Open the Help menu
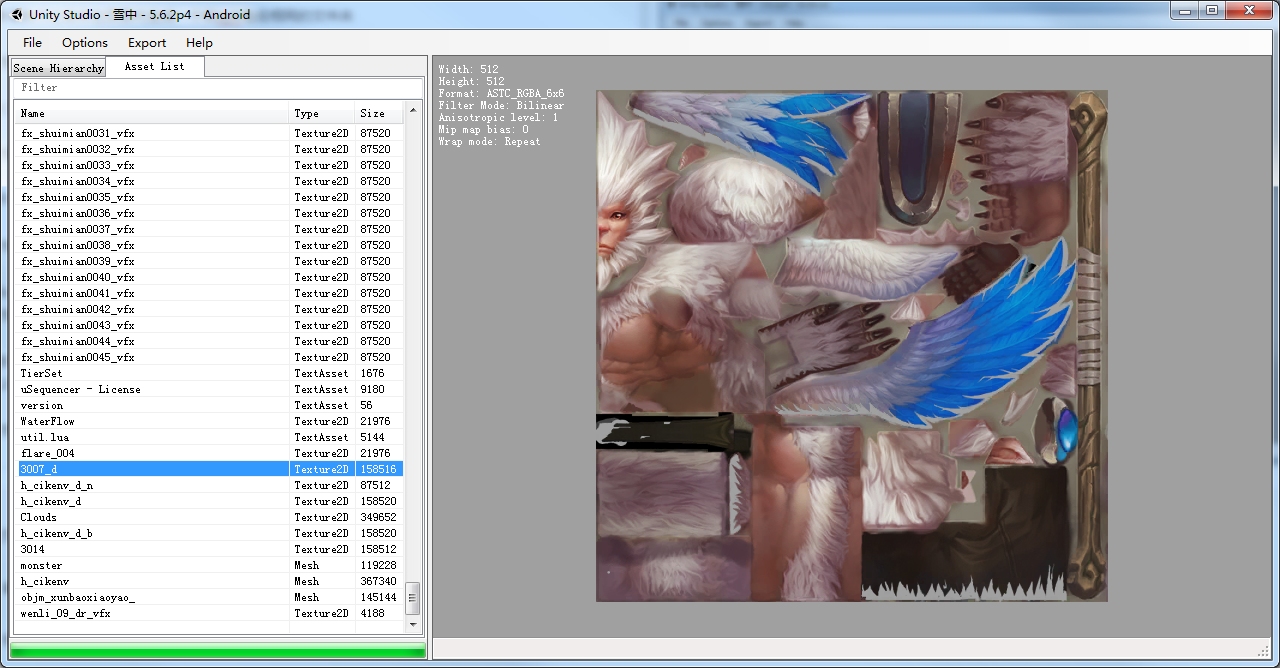 click(199, 43)
